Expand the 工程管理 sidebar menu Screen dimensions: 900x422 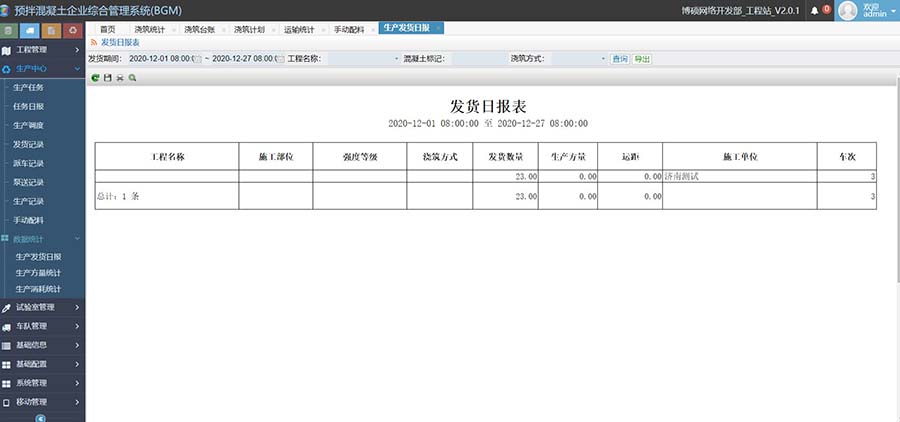click(42, 49)
